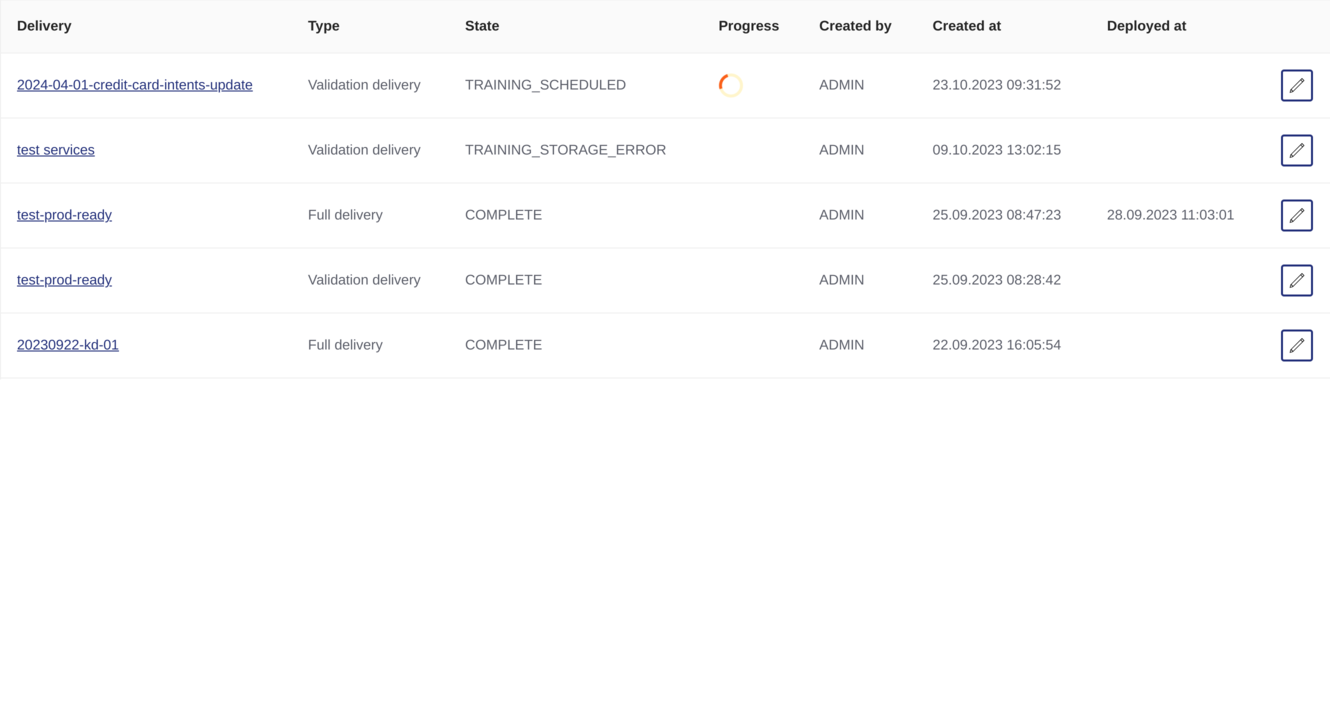Click the Delivery column header

pos(44,26)
